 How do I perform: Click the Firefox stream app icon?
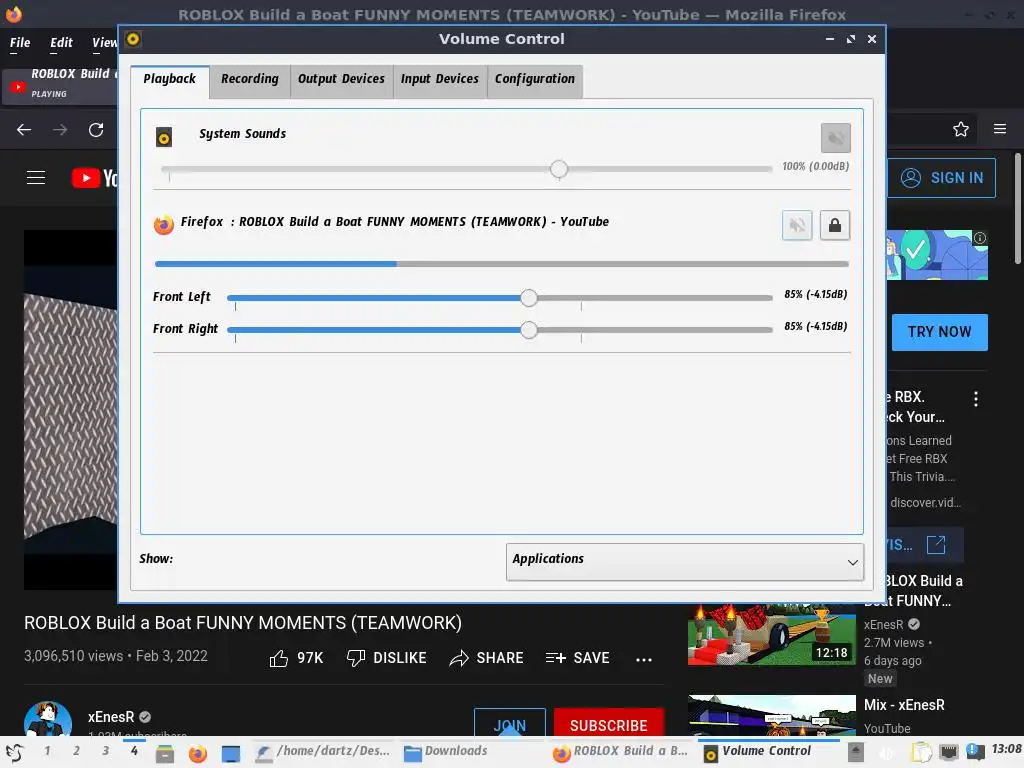pos(163,225)
